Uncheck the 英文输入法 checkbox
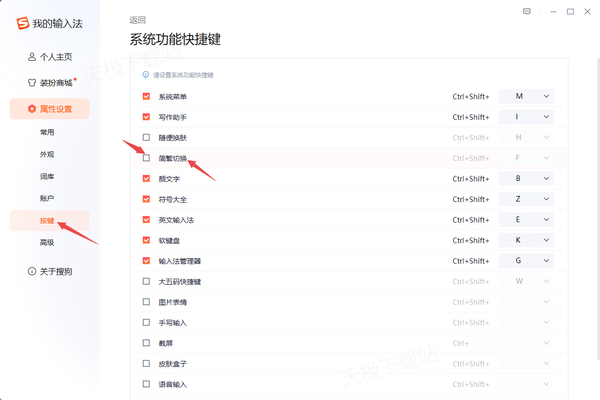The image size is (600, 400). pos(146,219)
